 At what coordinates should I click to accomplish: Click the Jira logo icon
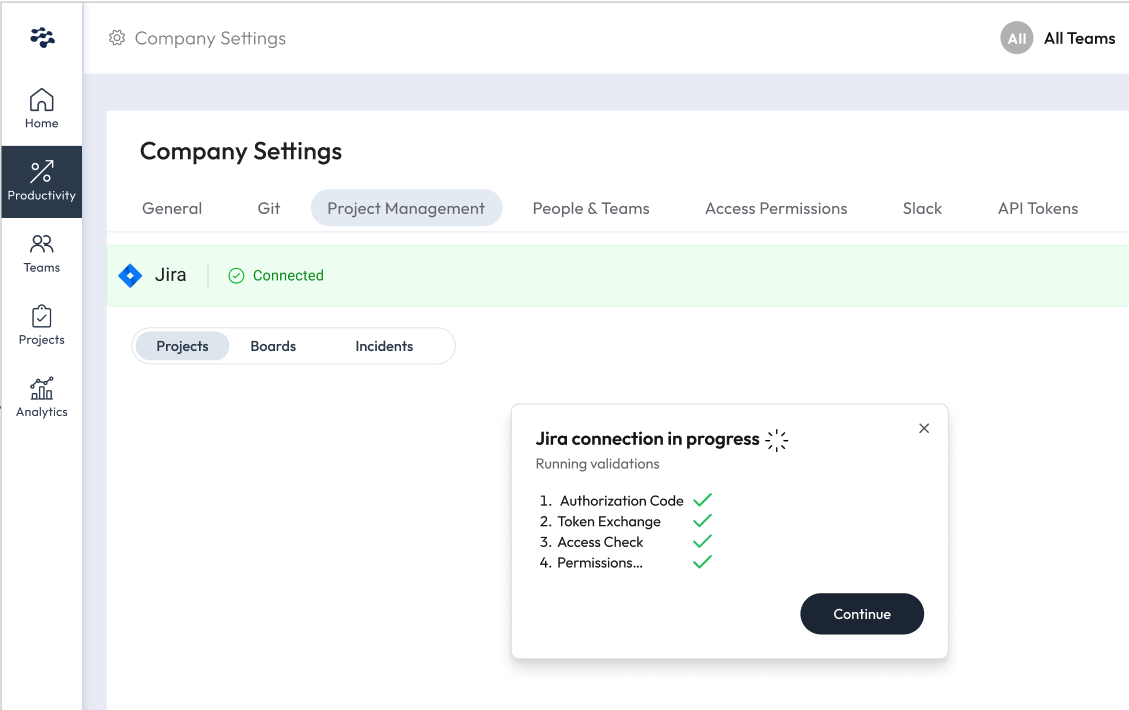tap(130, 275)
